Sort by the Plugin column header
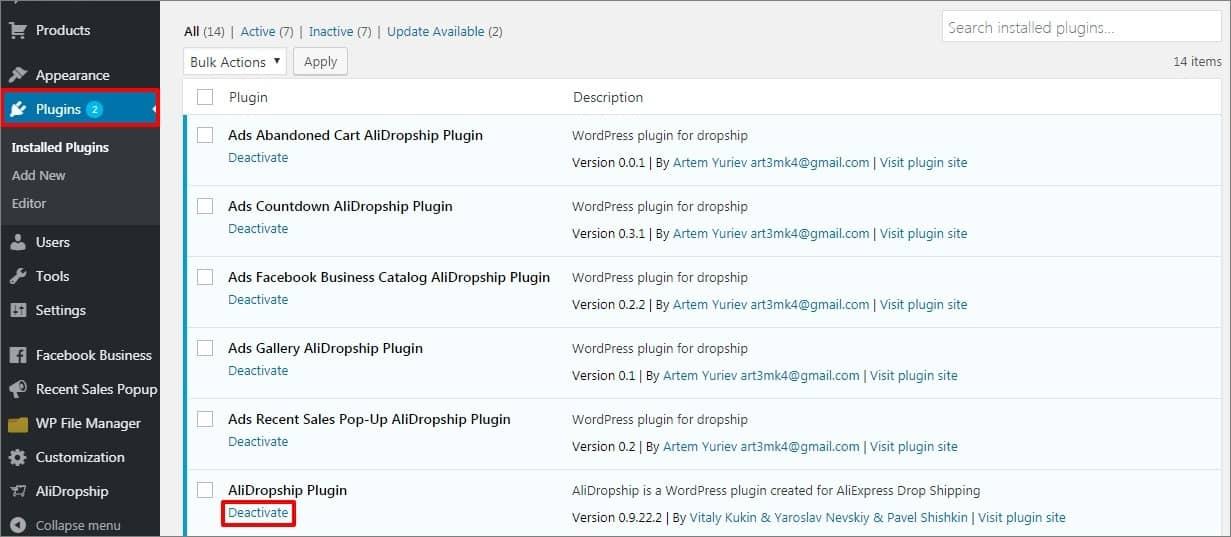Viewport: 1231px width, 537px height. point(248,97)
